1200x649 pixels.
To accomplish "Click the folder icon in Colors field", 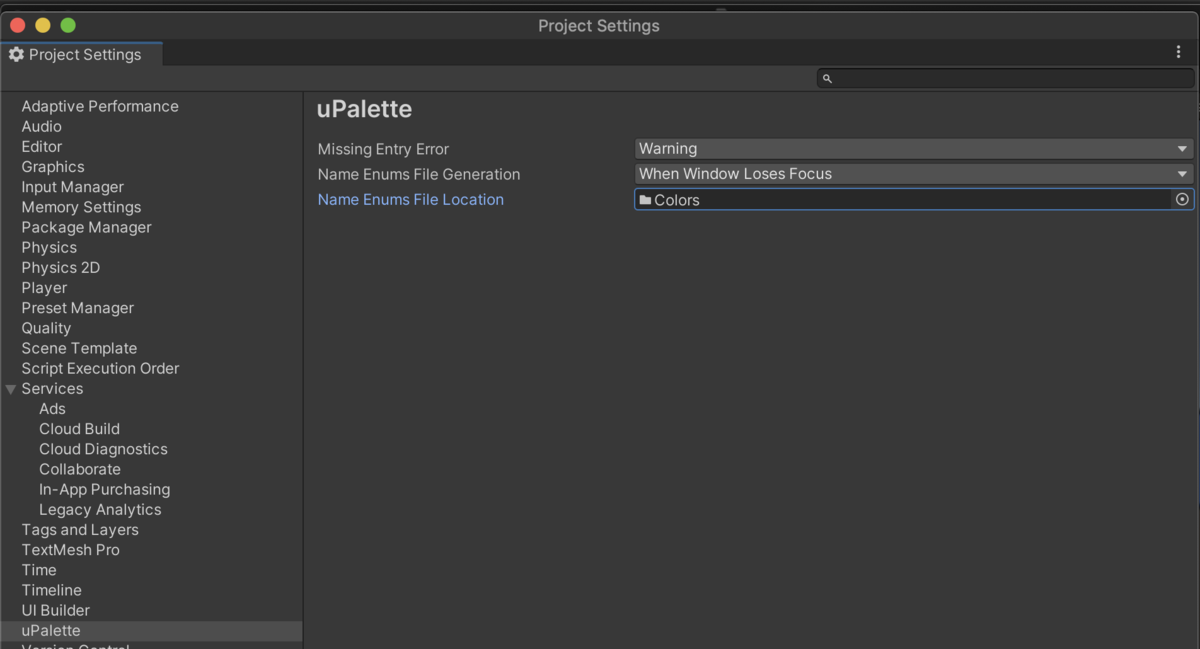I will [x=645, y=200].
